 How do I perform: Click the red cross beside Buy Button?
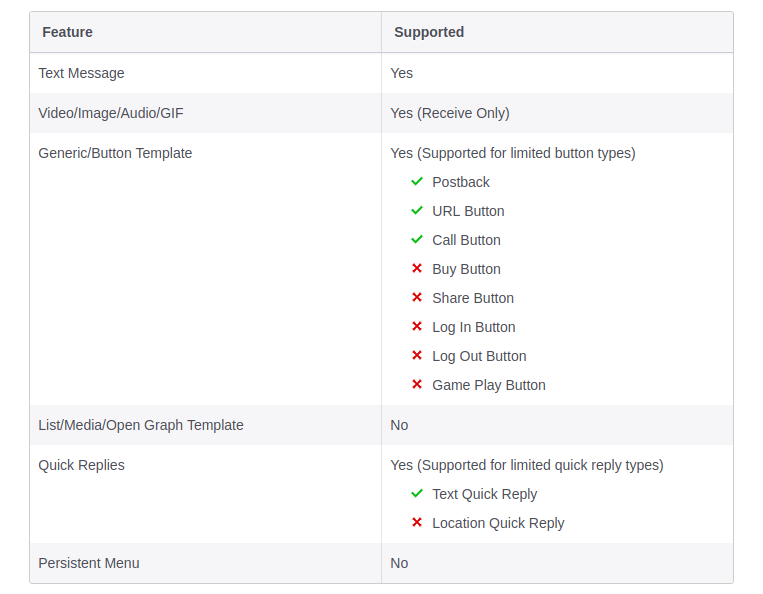click(417, 269)
